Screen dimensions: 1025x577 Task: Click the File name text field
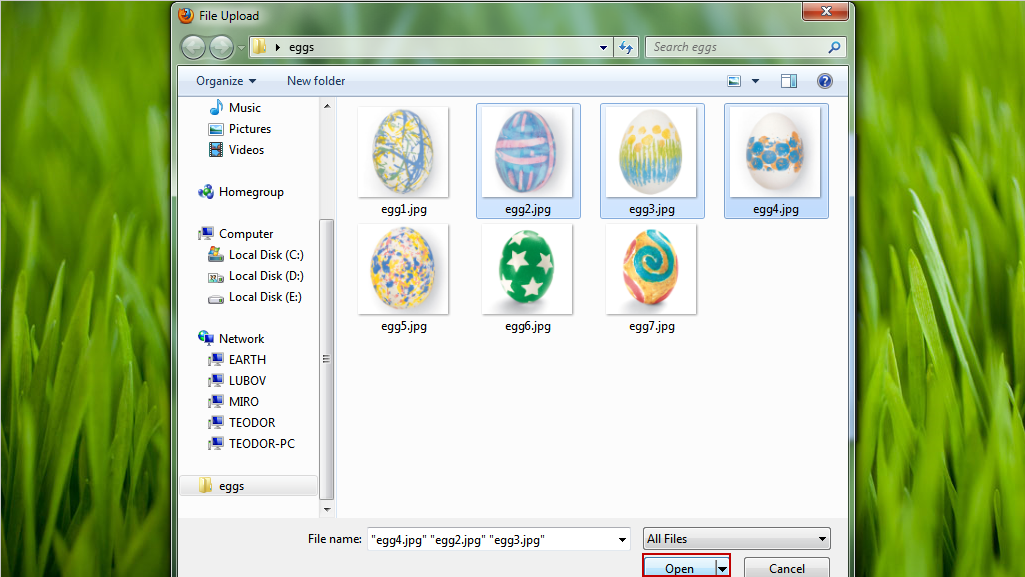(x=491, y=539)
